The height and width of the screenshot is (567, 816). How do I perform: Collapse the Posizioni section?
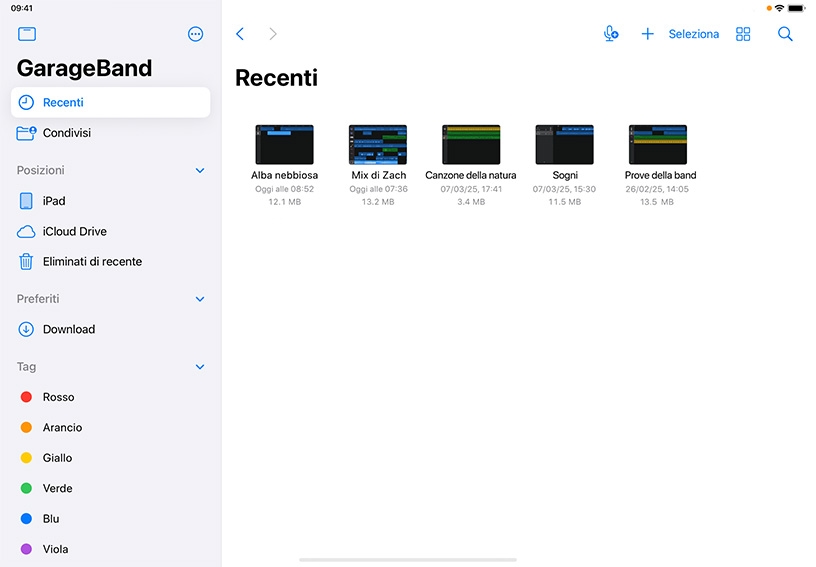(x=200, y=171)
